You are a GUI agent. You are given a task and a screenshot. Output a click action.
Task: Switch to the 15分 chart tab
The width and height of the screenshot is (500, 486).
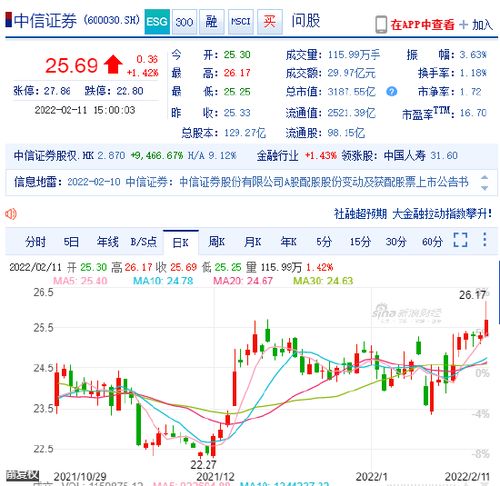tap(360, 242)
